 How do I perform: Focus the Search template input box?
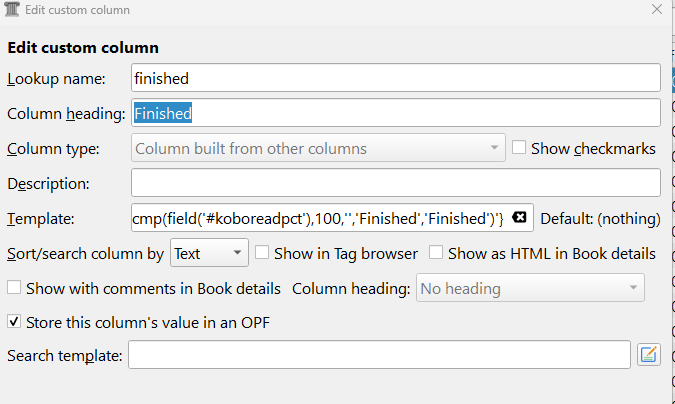click(x=378, y=355)
